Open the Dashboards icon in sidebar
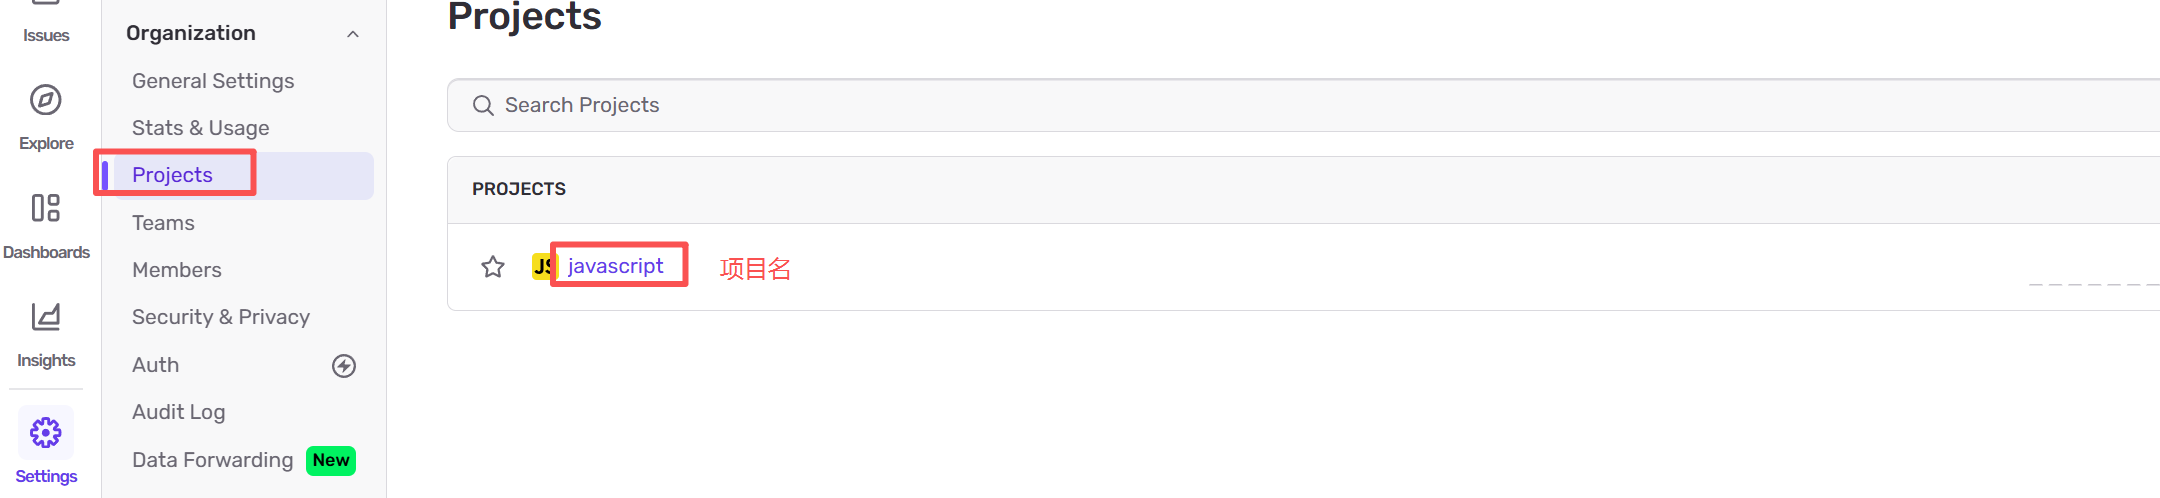Viewport: 2160px width, 498px height. pyautogui.click(x=46, y=208)
